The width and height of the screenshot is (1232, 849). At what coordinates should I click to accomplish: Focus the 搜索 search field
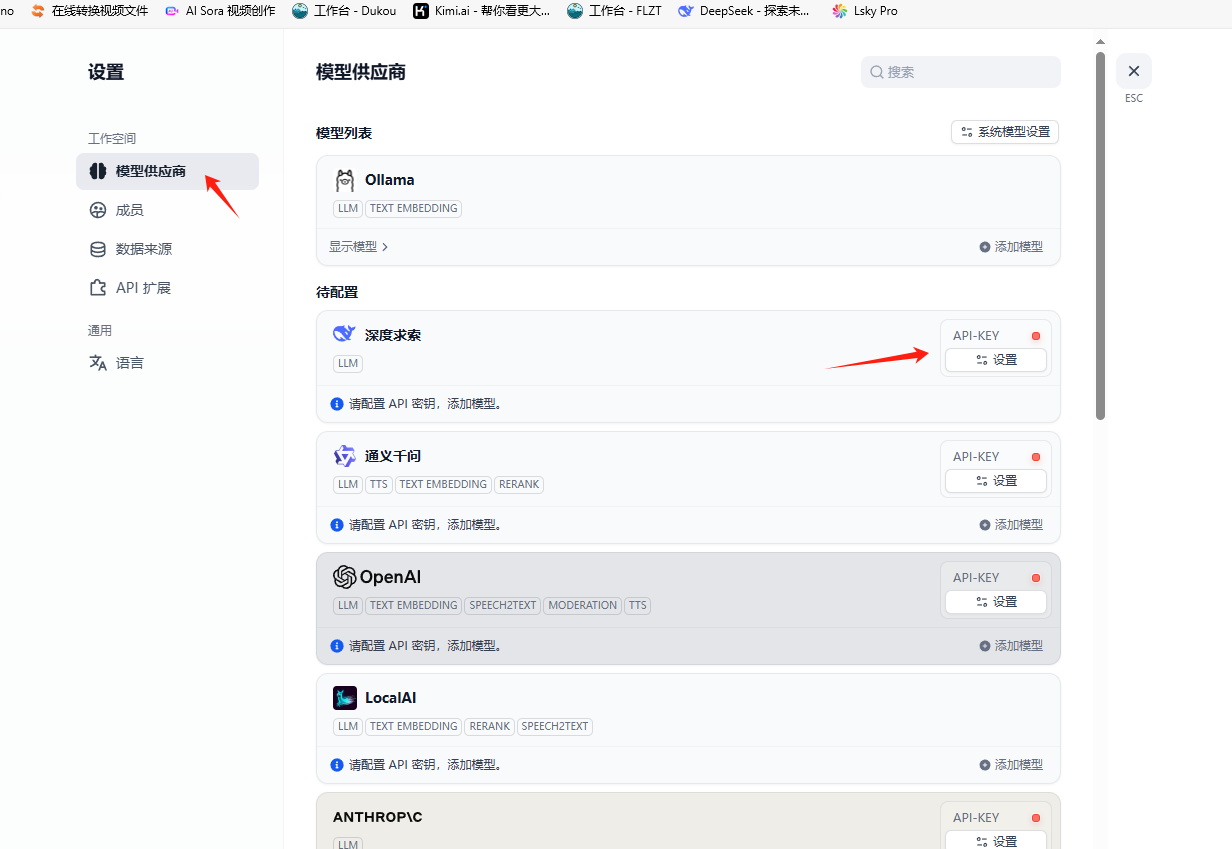pyautogui.click(x=960, y=72)
